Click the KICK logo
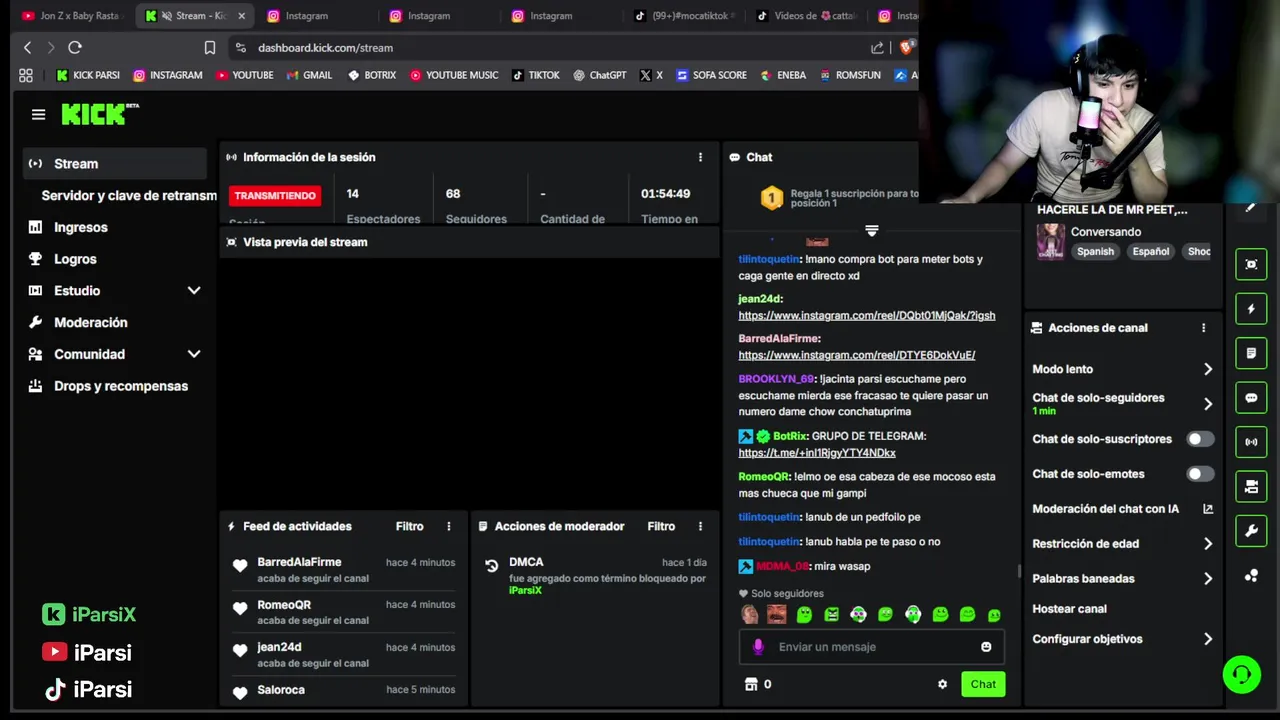 [x=100, y=114]
